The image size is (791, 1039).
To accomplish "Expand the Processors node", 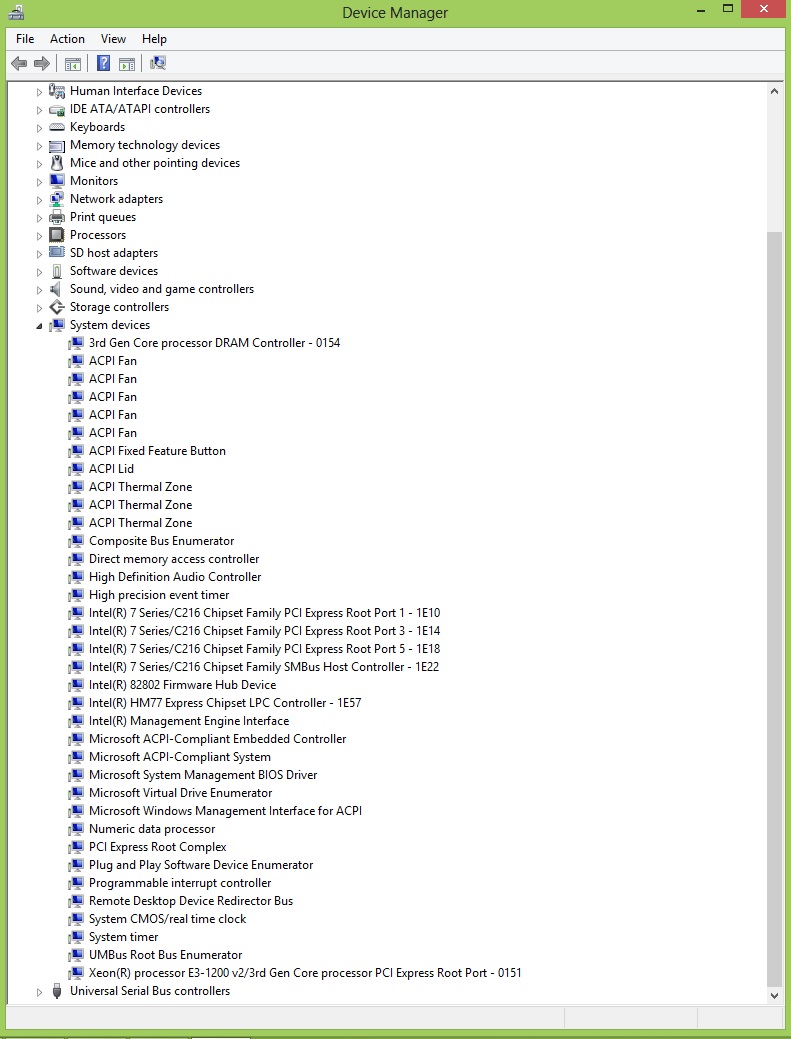I will click(39, 236).
